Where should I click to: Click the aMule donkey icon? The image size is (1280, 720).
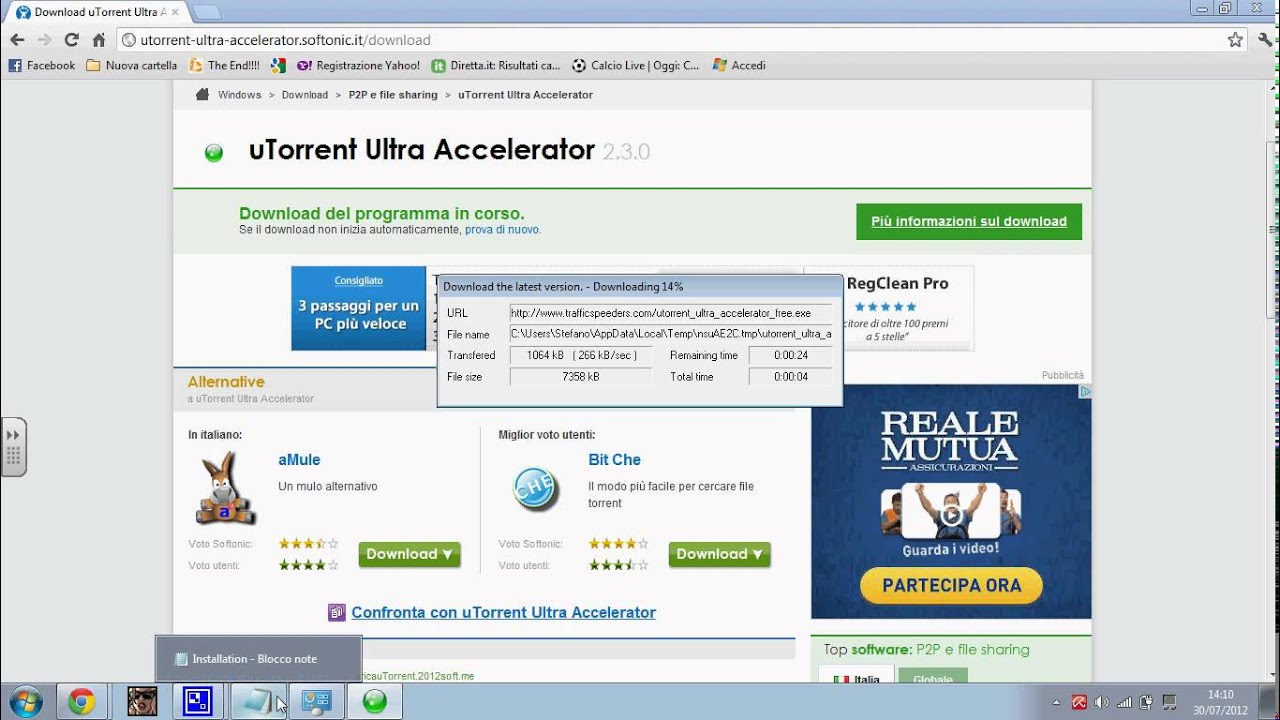[x=225, y=489]
